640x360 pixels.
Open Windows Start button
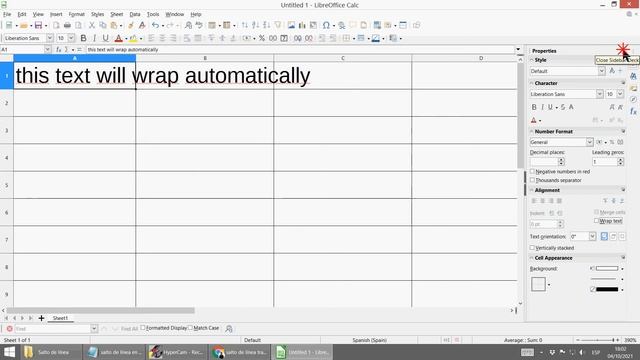[9, 352]
